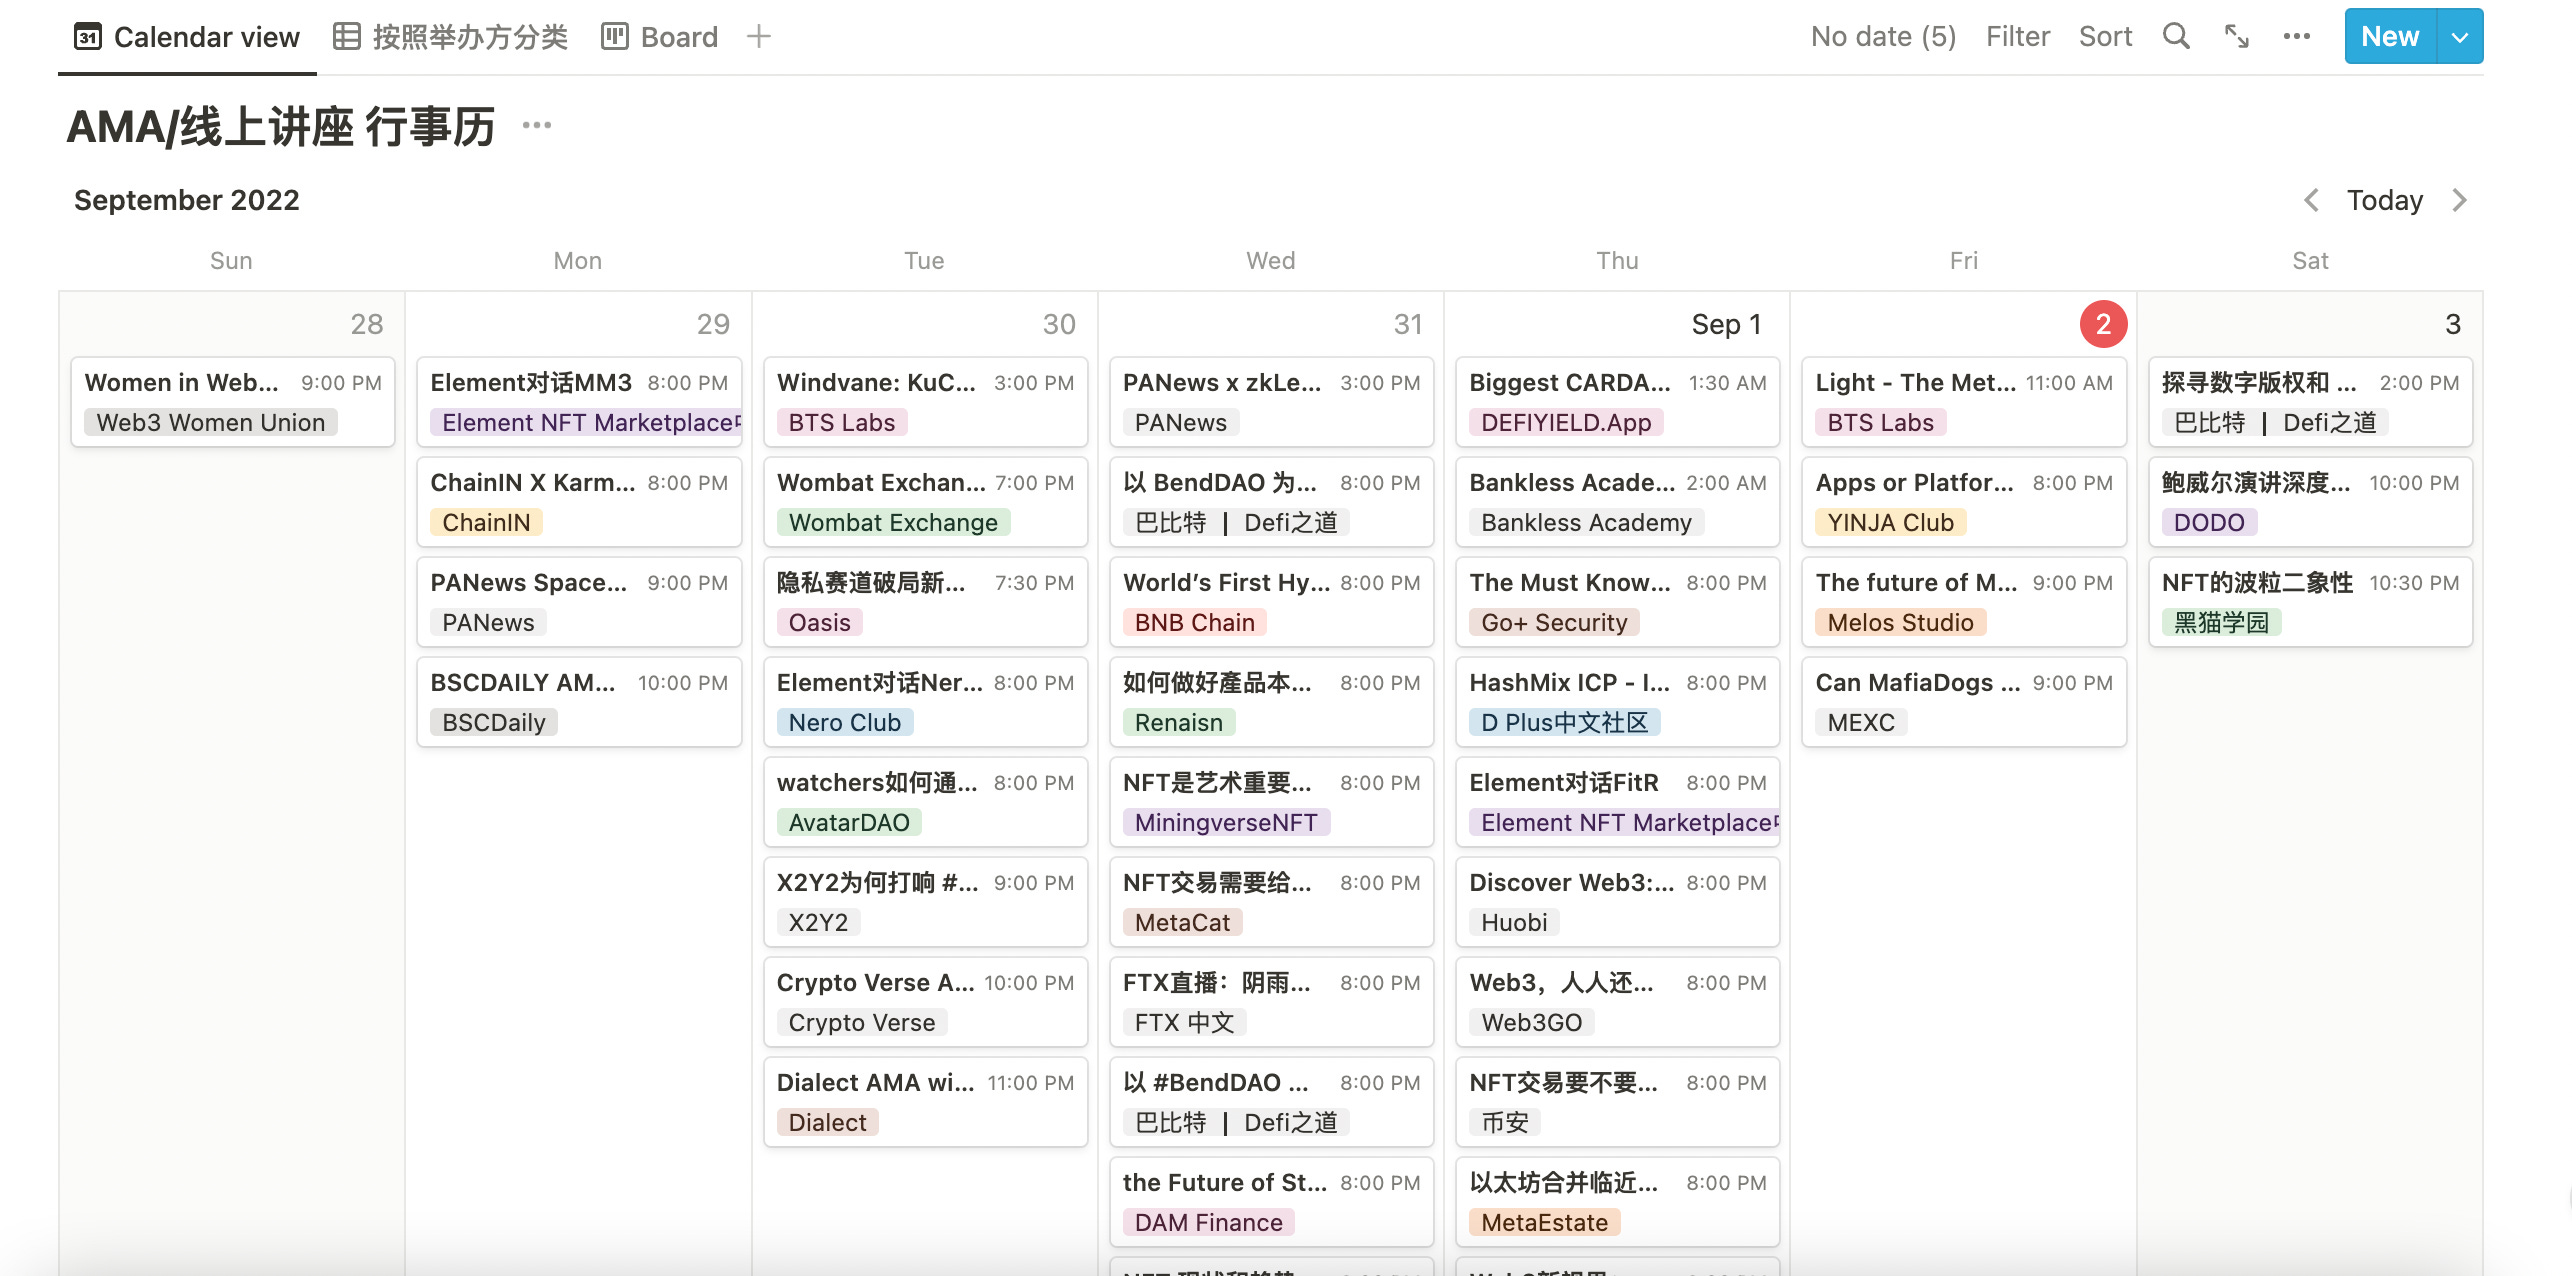2572x1276 pixels.
Task: Click the DAM Finance tag
Action: [x=1208, y=1222]
